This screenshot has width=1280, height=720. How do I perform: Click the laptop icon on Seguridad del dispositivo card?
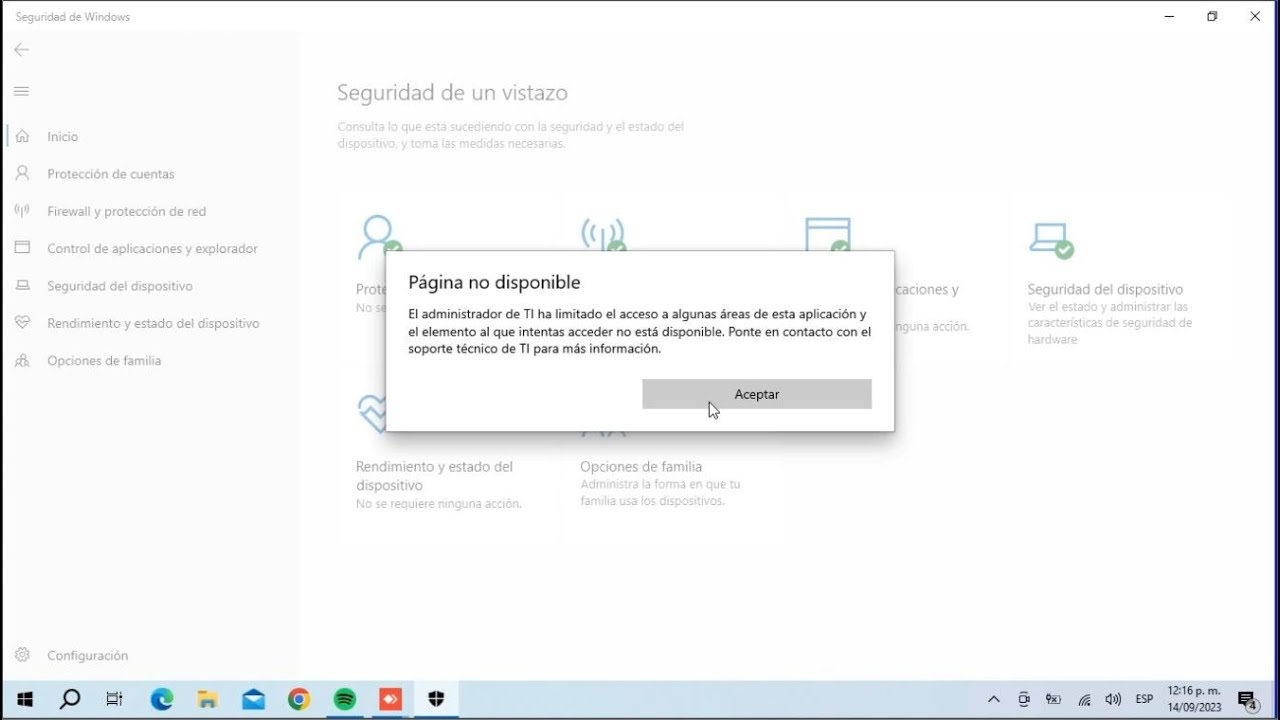pyautogui.click(x=1051, y=239)
